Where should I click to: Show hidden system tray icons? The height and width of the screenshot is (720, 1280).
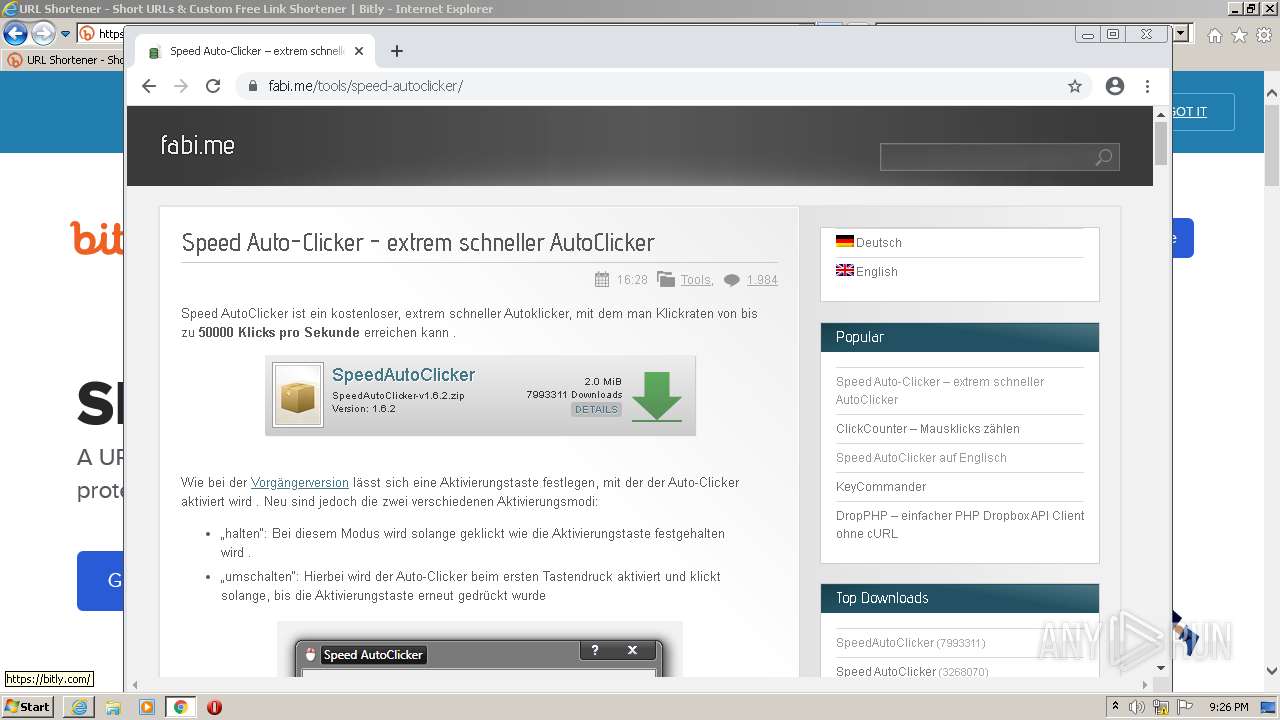pos(1115,707)
